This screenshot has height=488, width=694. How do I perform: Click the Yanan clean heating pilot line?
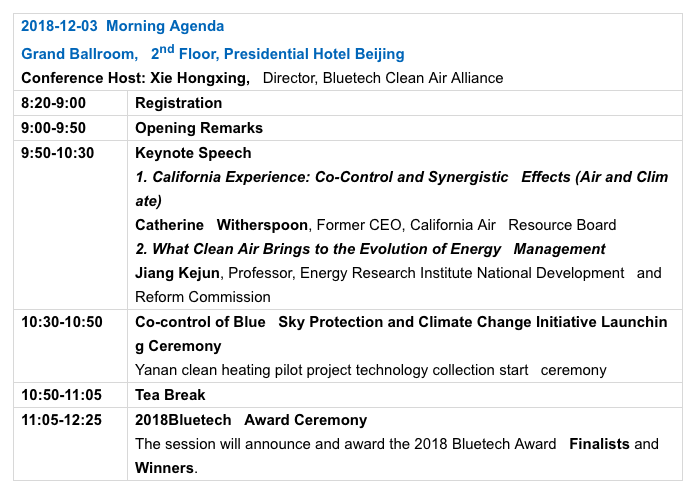coord(370,370)
